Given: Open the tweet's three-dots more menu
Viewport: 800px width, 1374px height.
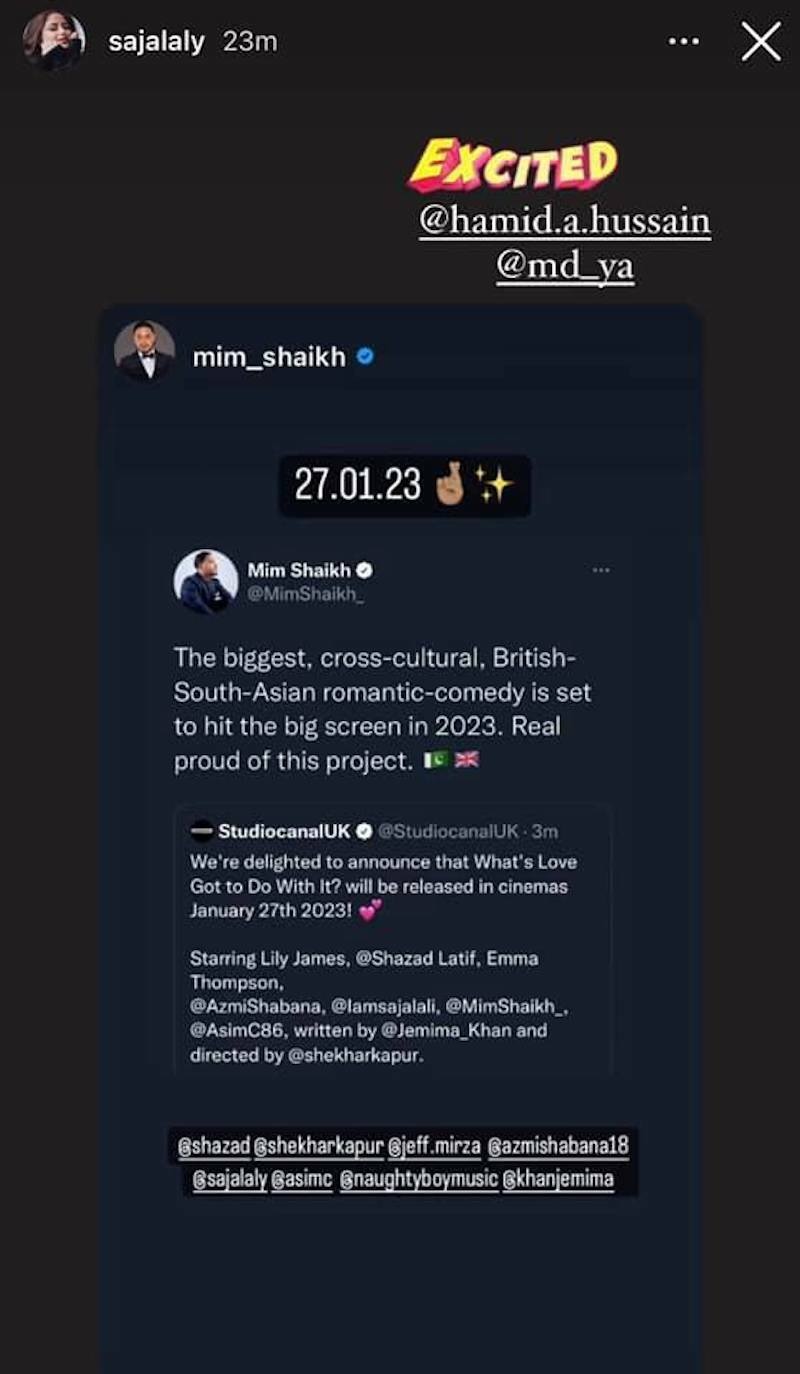Looking at the screenshot, I should pyautogui.click(x=601, y=570).
